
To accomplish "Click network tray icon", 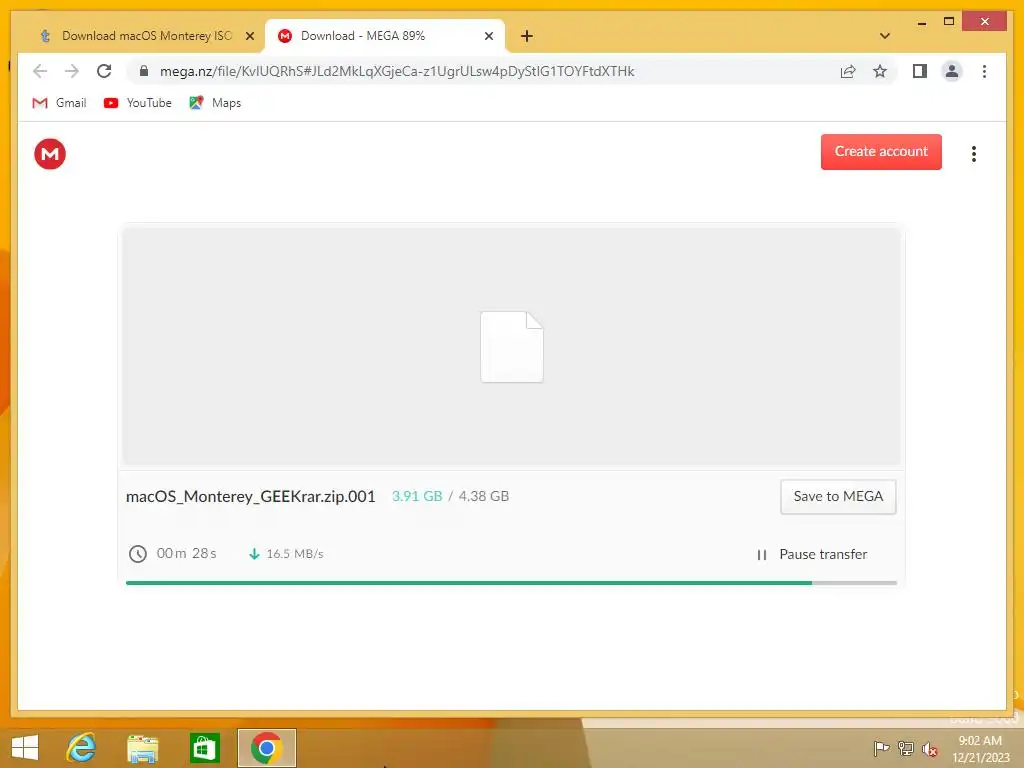I will (x=906, y=748).
